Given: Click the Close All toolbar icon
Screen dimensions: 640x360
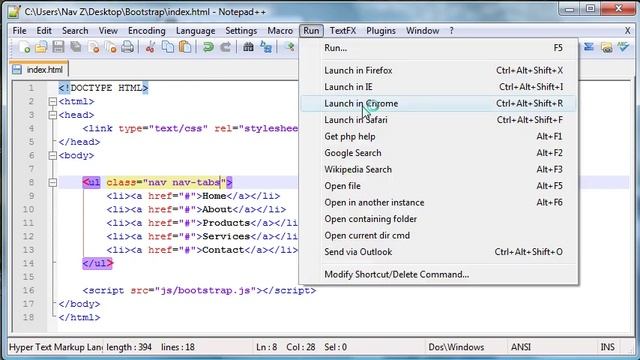Looking at the screenshot, I should pyautogui.click(x=111, y=47).
